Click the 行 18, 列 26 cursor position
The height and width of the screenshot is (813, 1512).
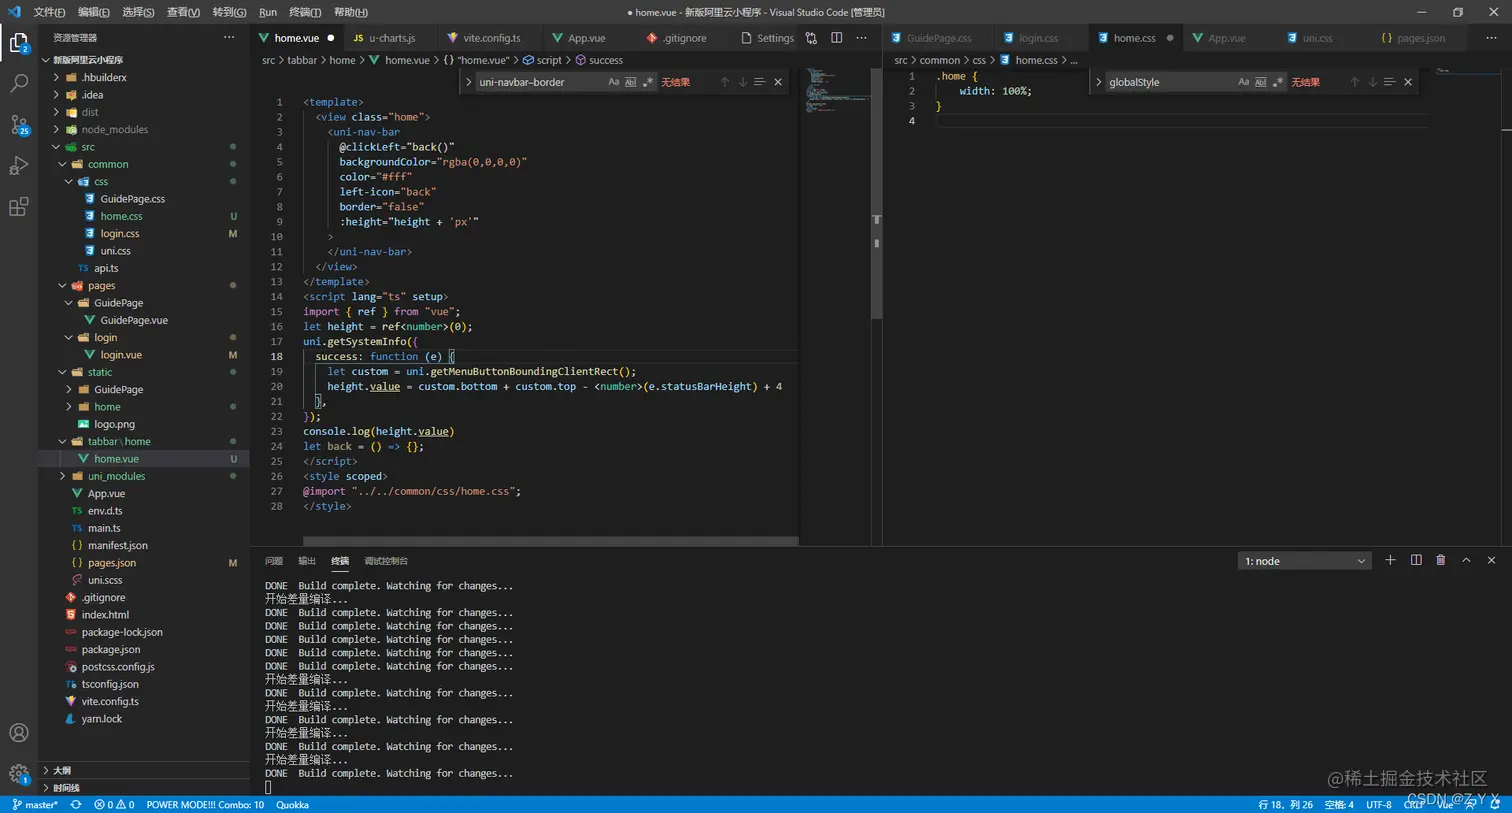coord(1286,805)
